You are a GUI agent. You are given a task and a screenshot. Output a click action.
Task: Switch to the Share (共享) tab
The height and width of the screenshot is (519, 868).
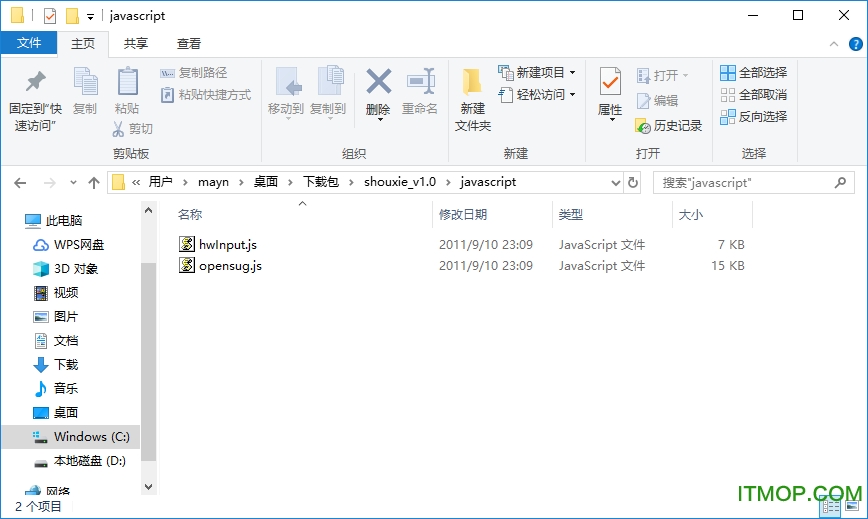[x=136, y=44]
